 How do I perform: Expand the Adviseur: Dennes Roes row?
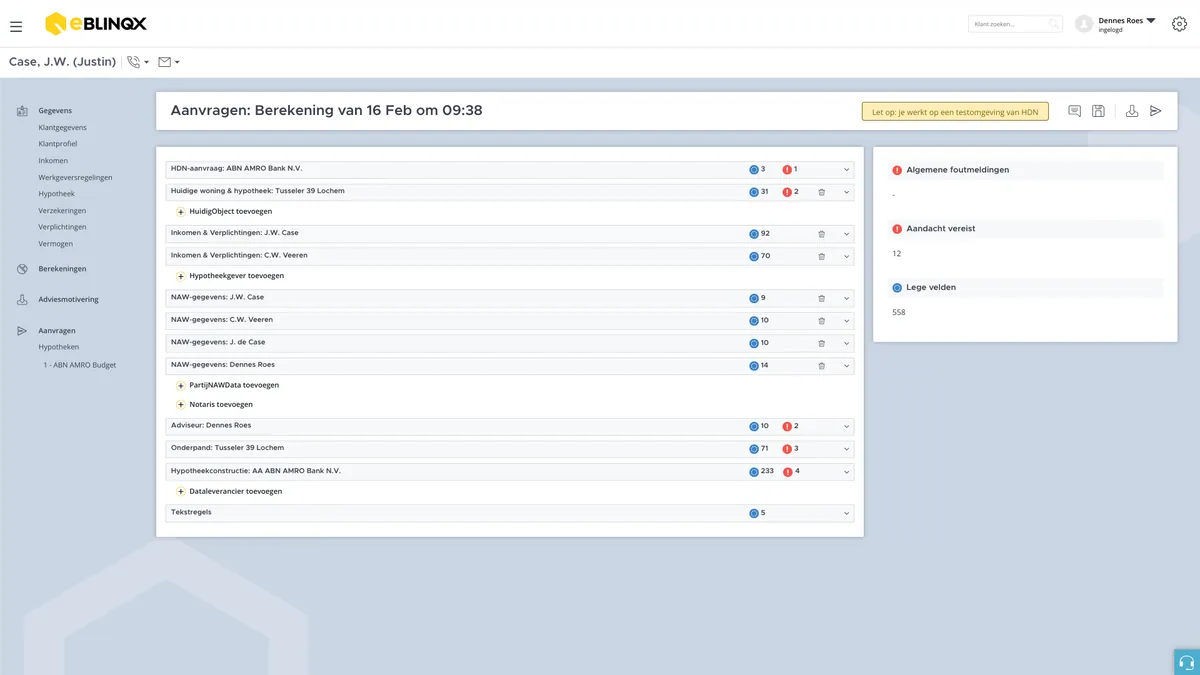(846, 427)
